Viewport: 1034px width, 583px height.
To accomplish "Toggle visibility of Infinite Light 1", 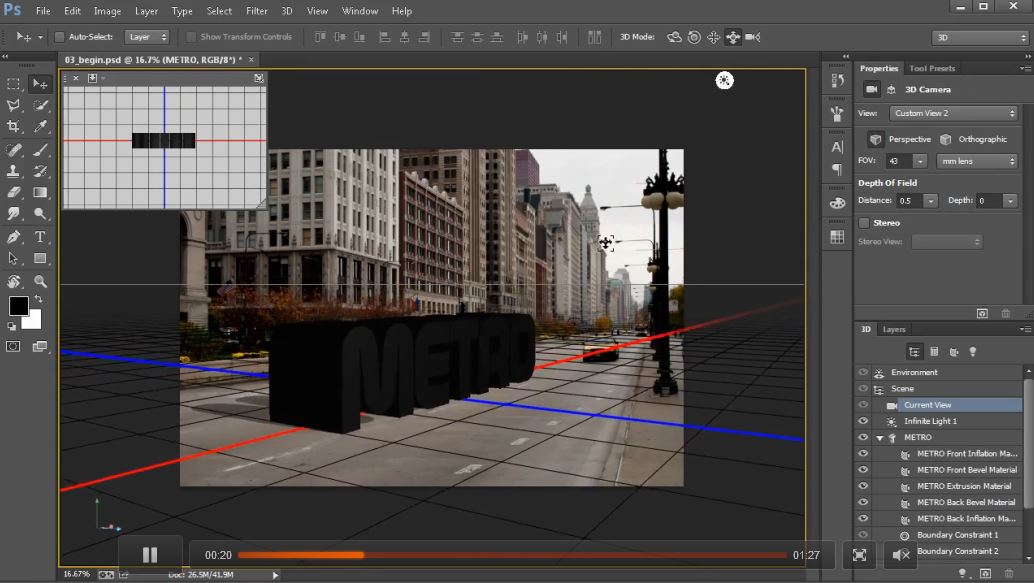I will click(x=863, y=421).
